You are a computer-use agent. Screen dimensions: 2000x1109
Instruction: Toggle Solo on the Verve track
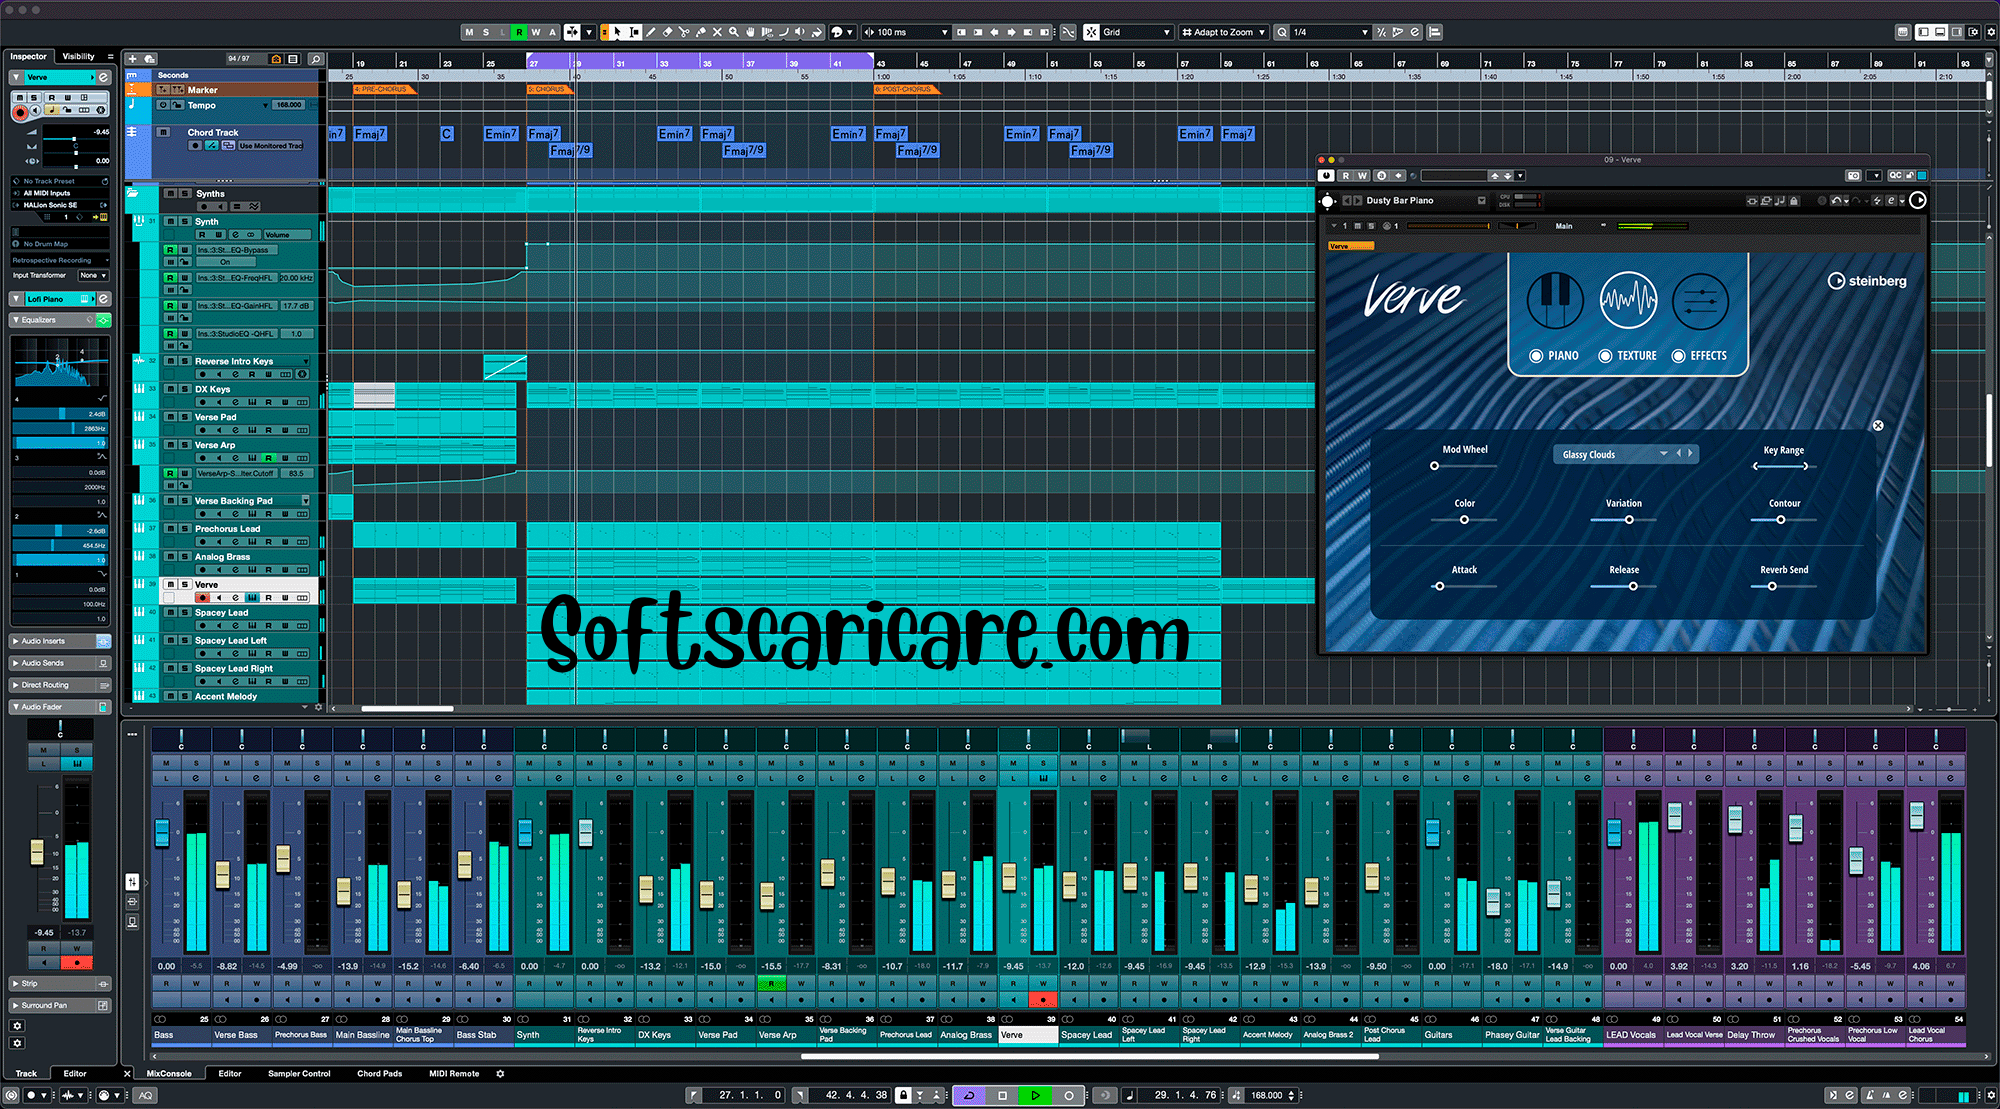(185, 585)
